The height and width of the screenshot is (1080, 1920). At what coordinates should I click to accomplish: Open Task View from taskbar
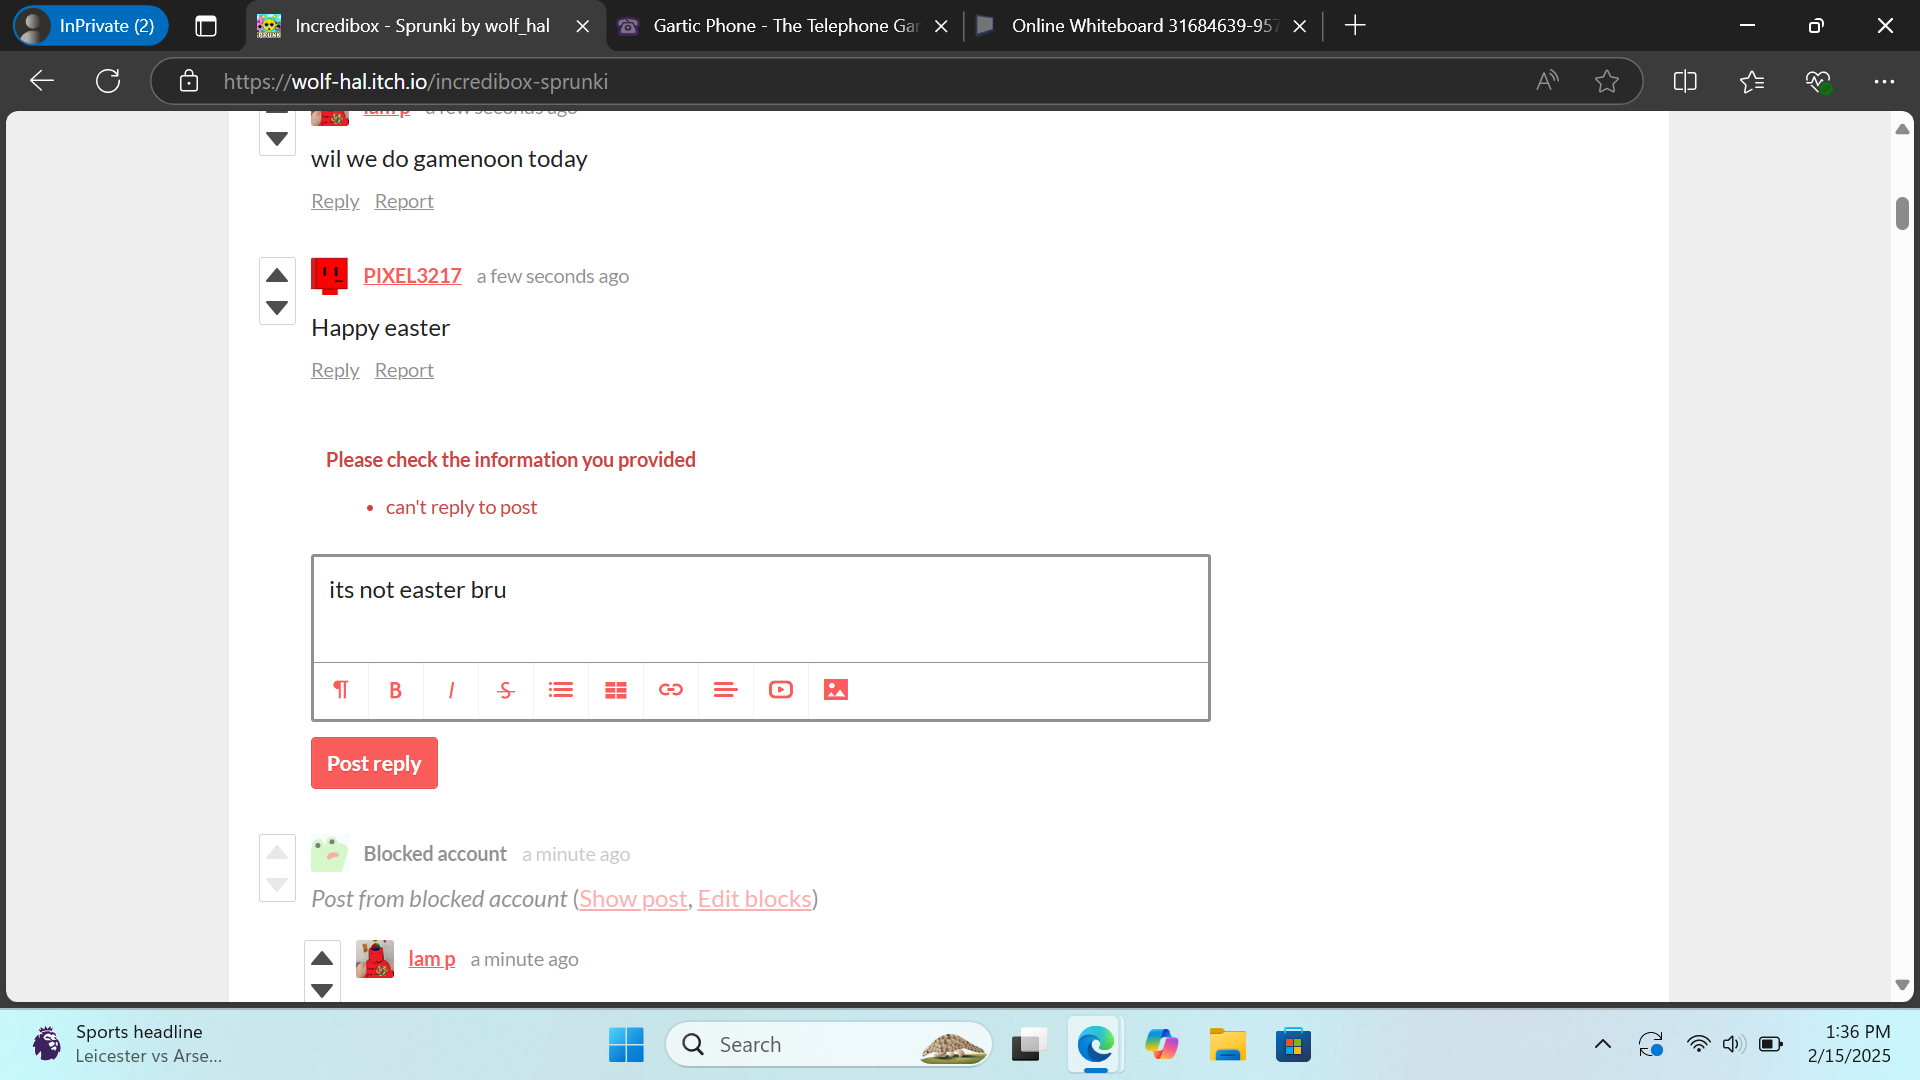pyautogui.click(x=1028, y=1045)
